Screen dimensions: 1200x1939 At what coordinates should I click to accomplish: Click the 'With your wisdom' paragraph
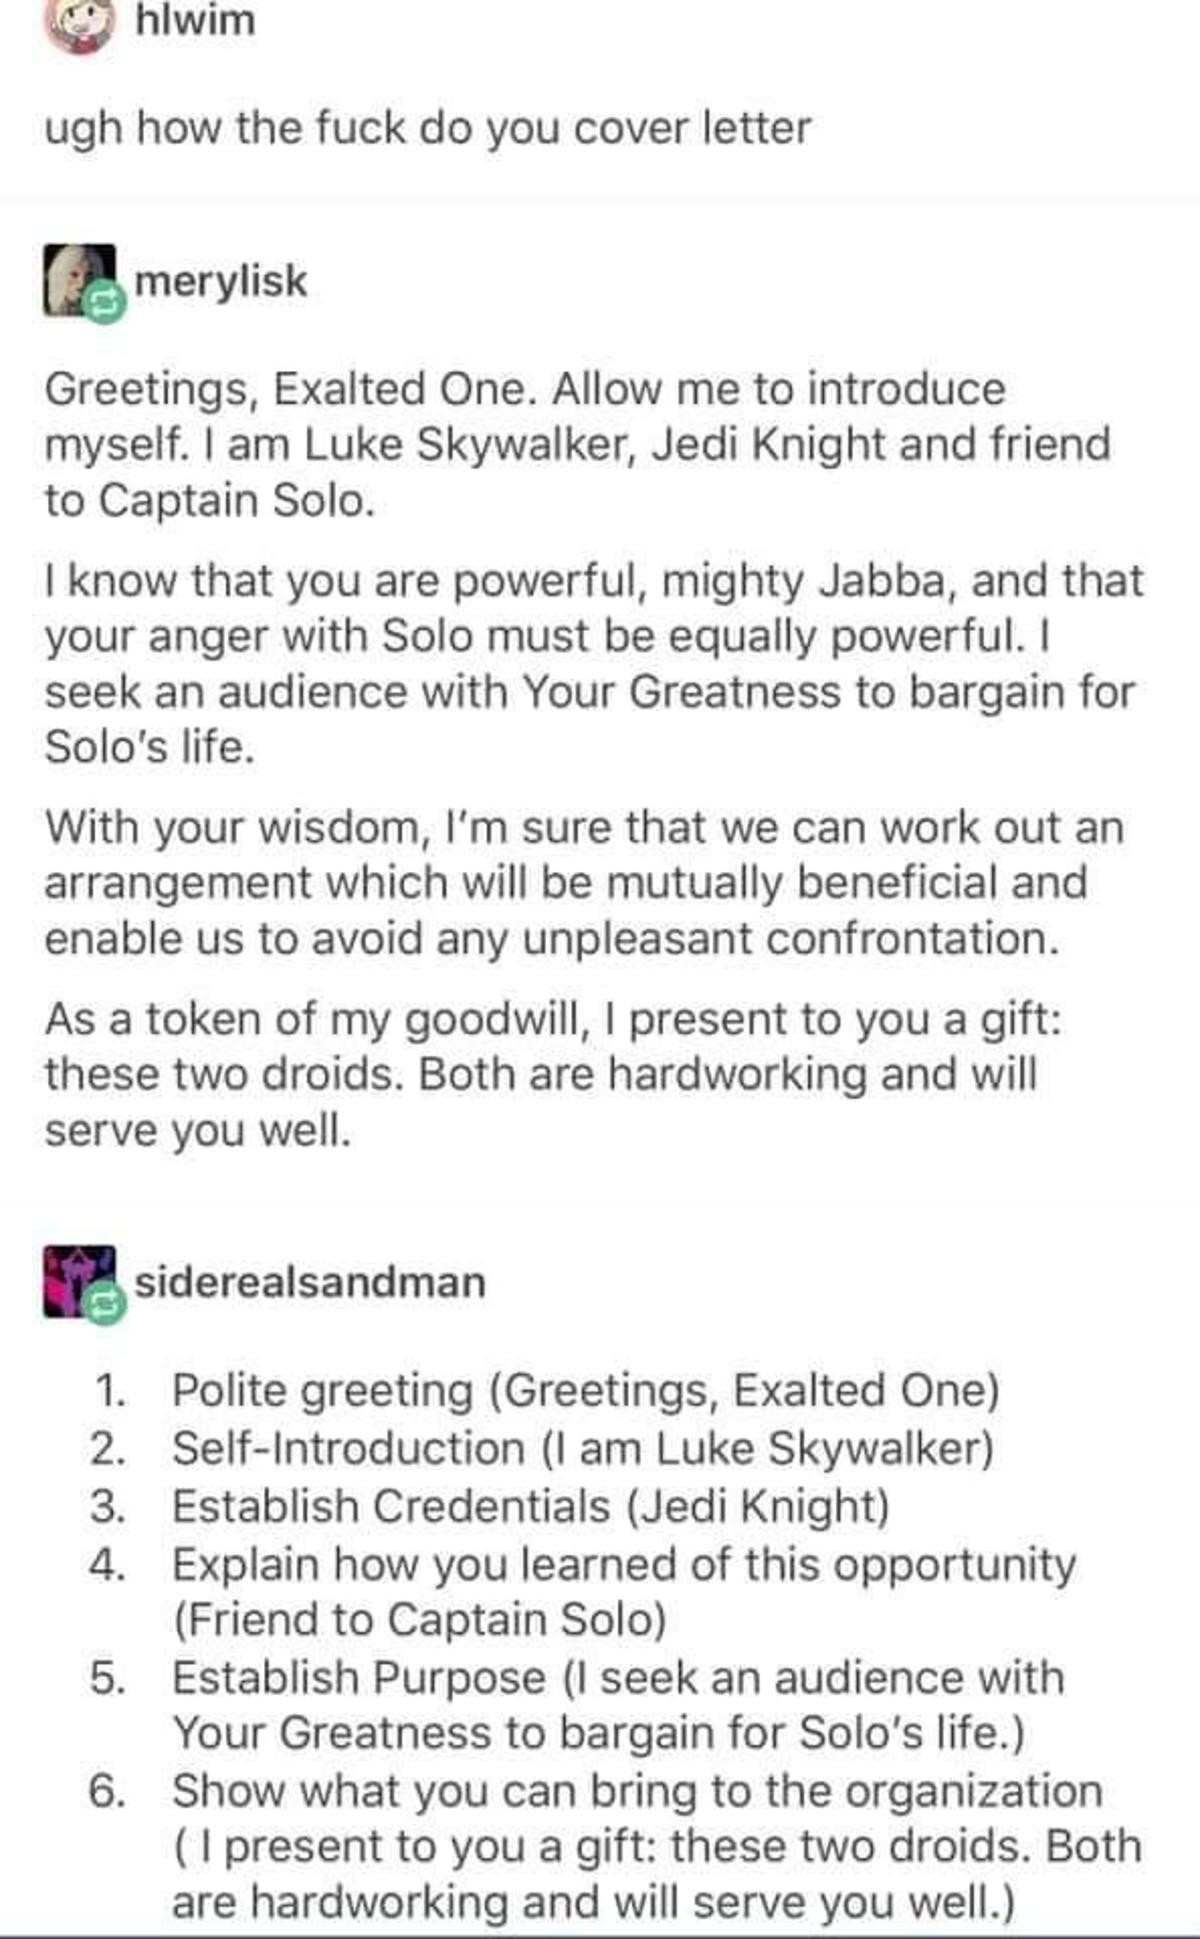[584, 883]
